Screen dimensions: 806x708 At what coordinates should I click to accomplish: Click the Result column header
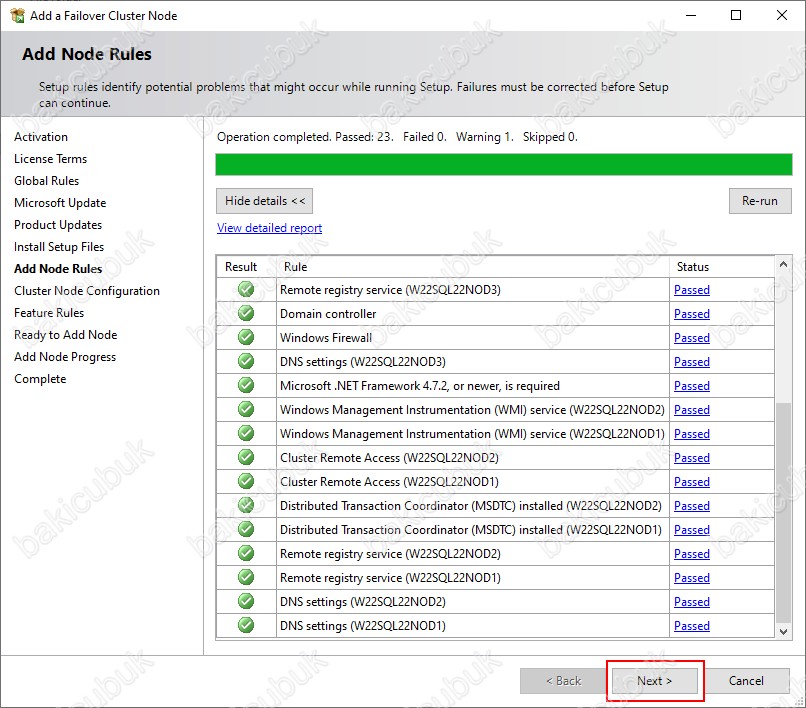coord(246,267)
